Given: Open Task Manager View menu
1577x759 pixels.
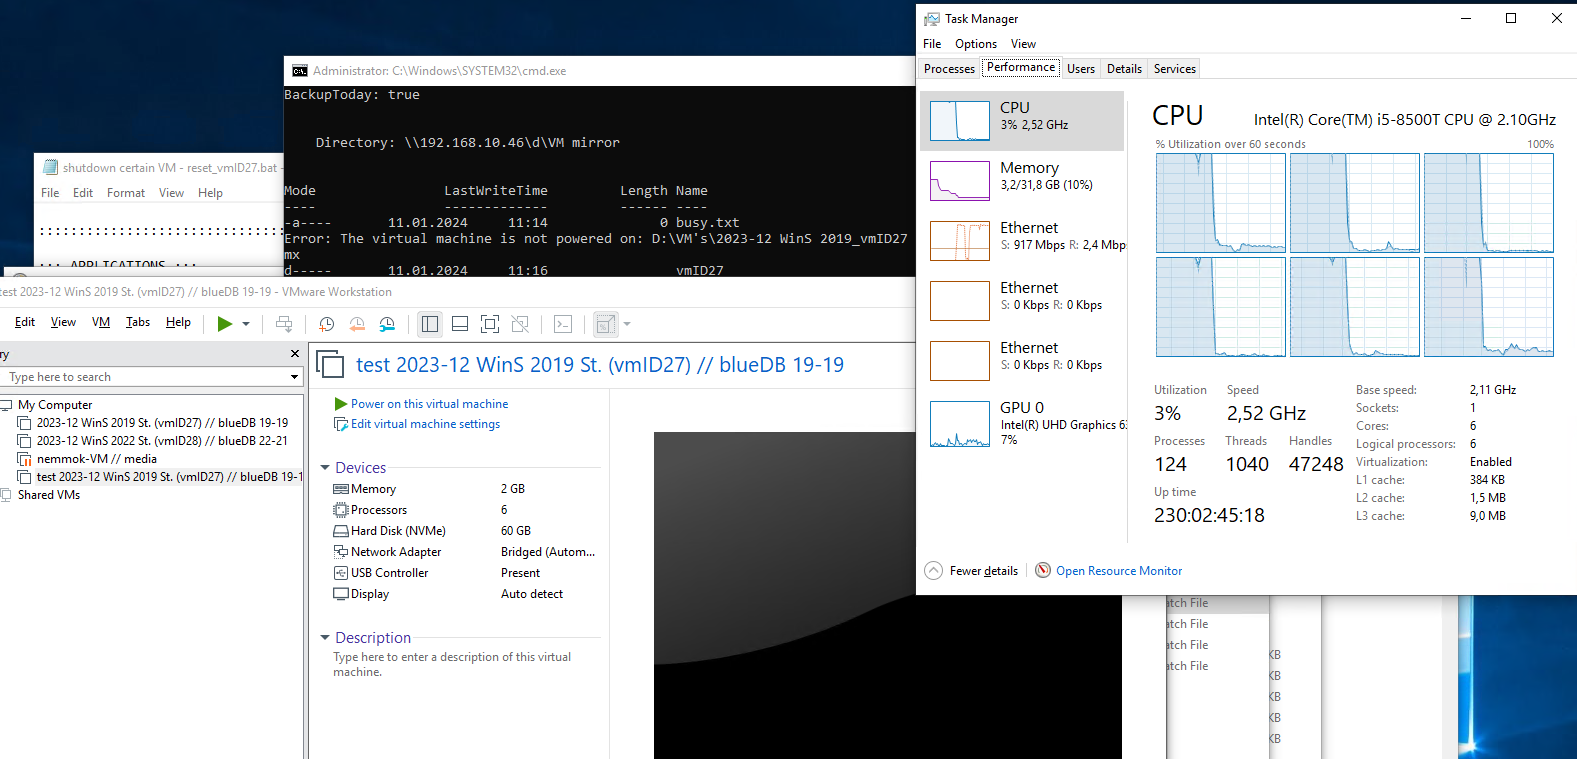Looking at the screenshot, I should pyautogui.click(x=1023, y=44).
